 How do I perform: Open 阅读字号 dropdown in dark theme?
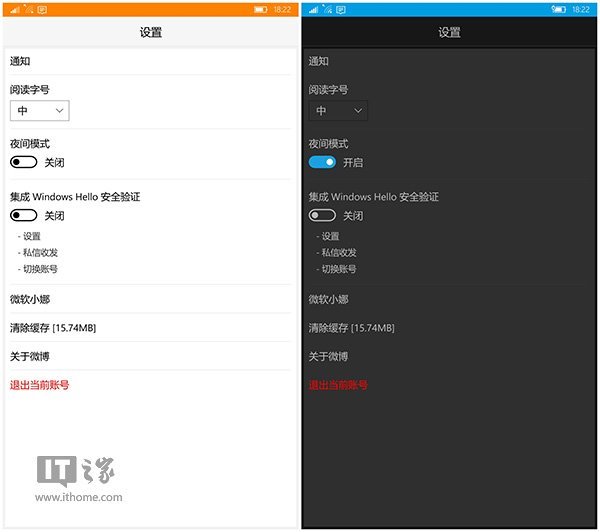click(338, 111)
